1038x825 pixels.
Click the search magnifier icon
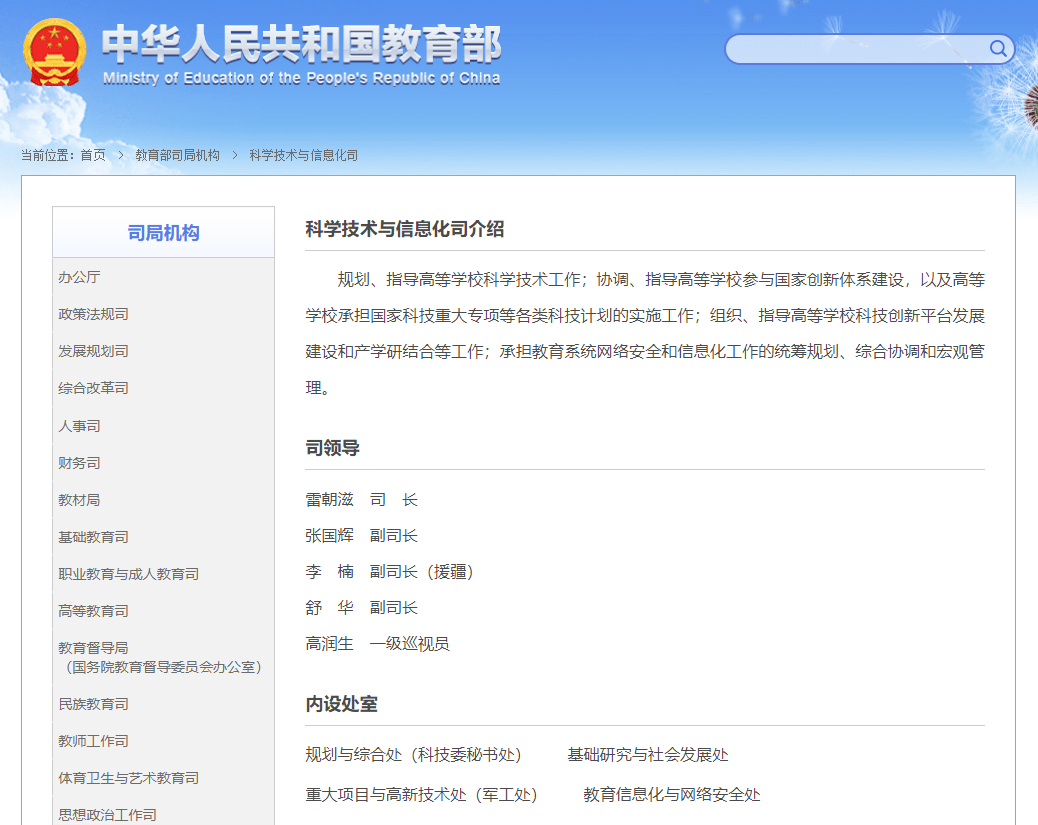coord(997,49)
